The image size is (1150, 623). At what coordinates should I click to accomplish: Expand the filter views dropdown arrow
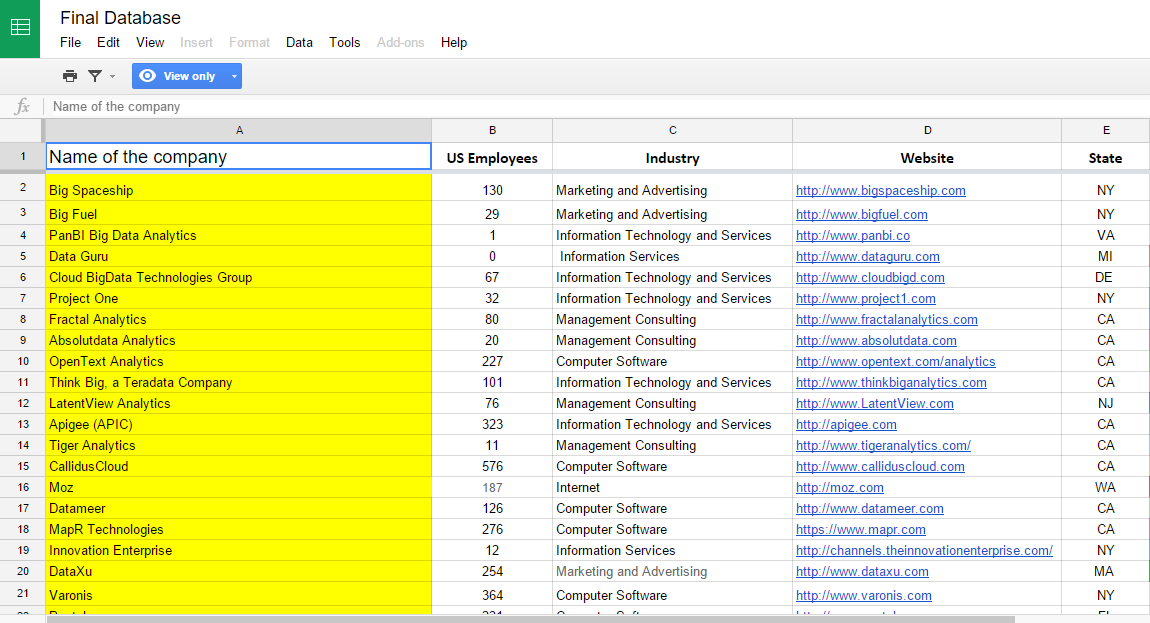(112, 76)
